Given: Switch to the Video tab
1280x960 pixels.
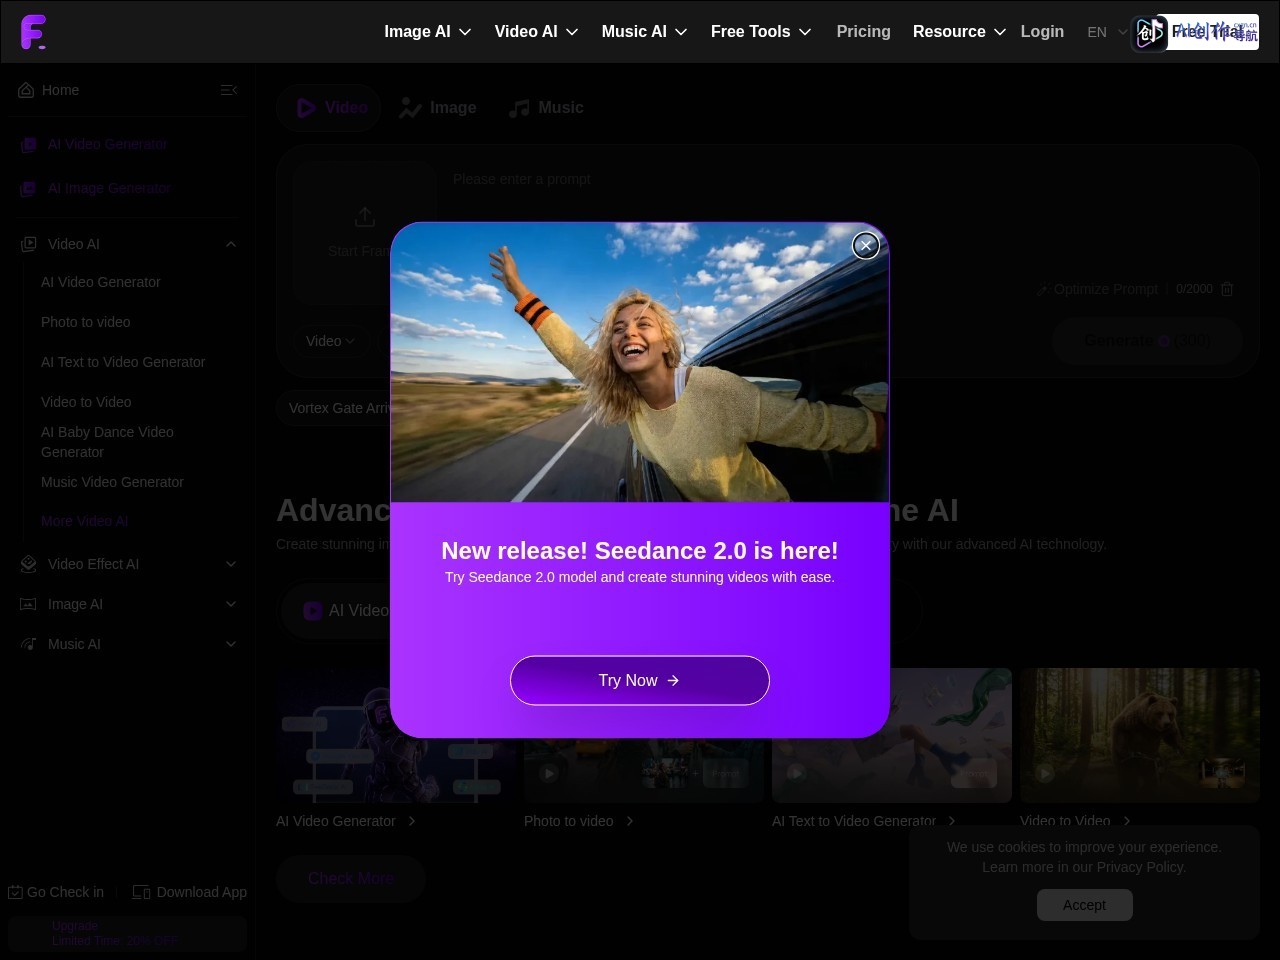Looking at the screenshot, I should coord(331,108).
